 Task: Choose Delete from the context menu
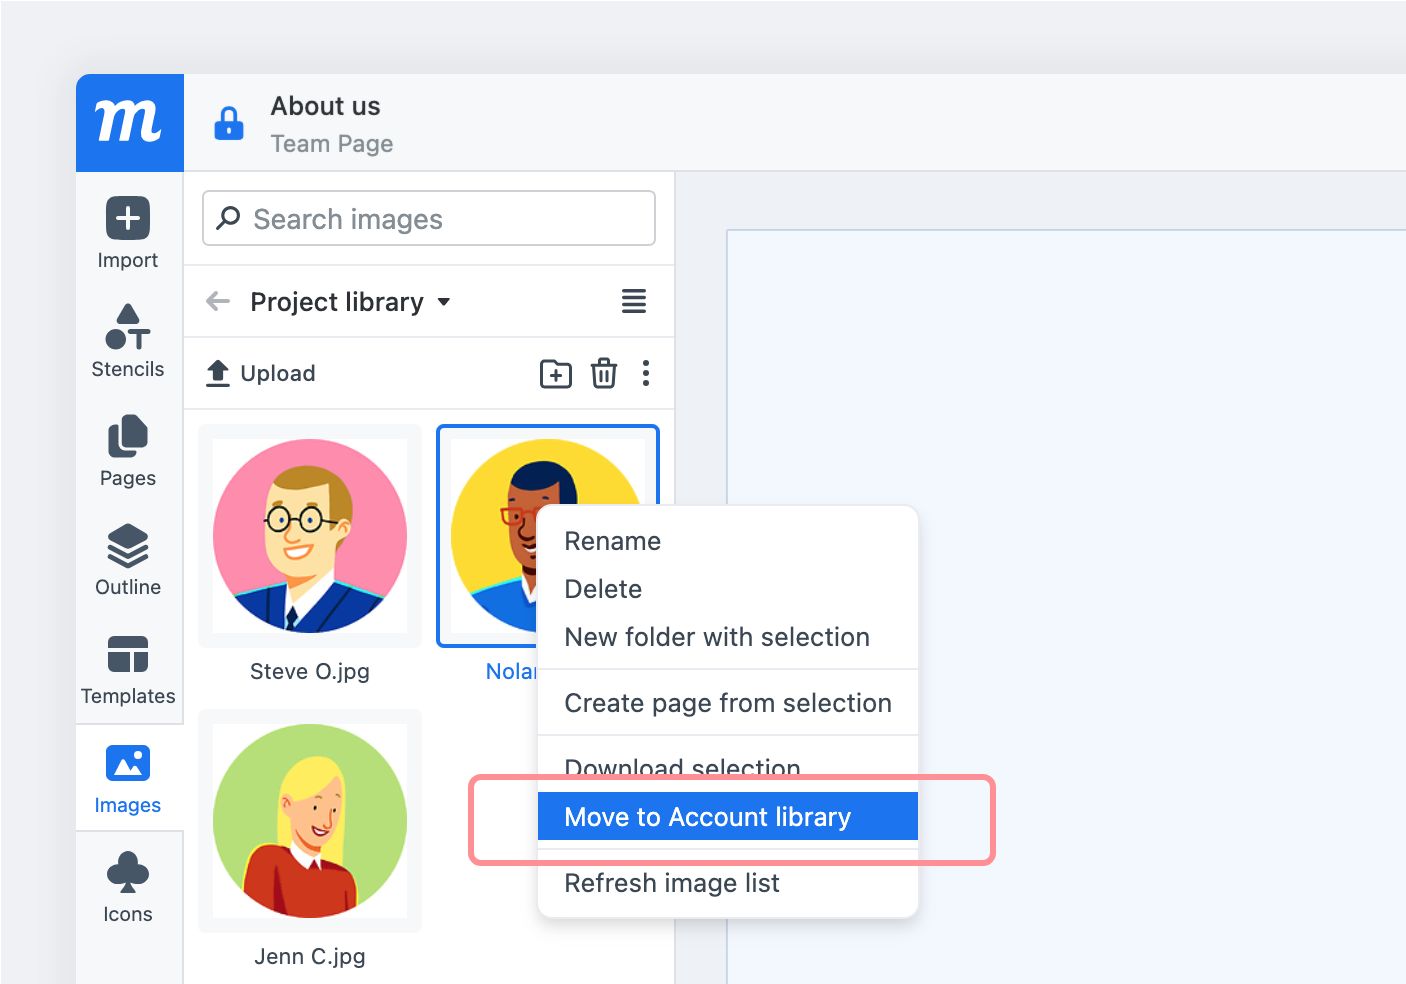coord(728,589)
